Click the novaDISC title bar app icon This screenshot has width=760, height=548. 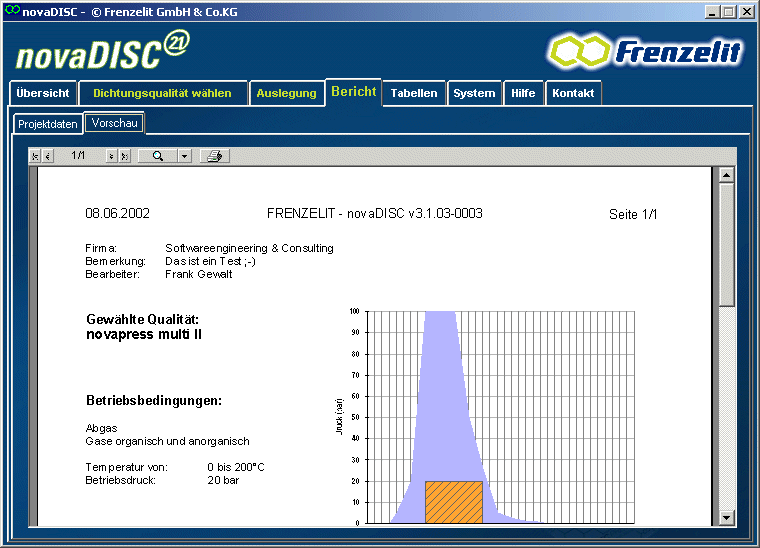[x=11, y=10]
